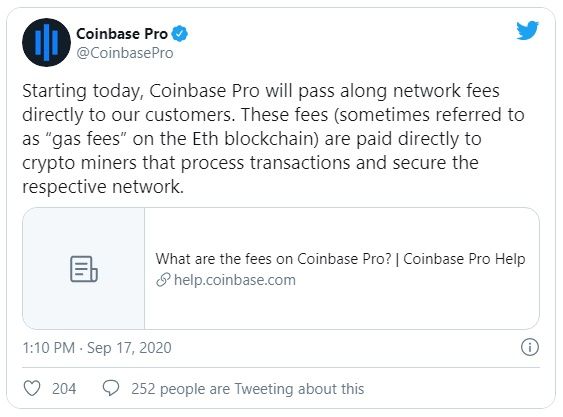Open the Coinbase Pro profile avatar
The height and width of the screenshot is (417, 563).
point(46,42)
